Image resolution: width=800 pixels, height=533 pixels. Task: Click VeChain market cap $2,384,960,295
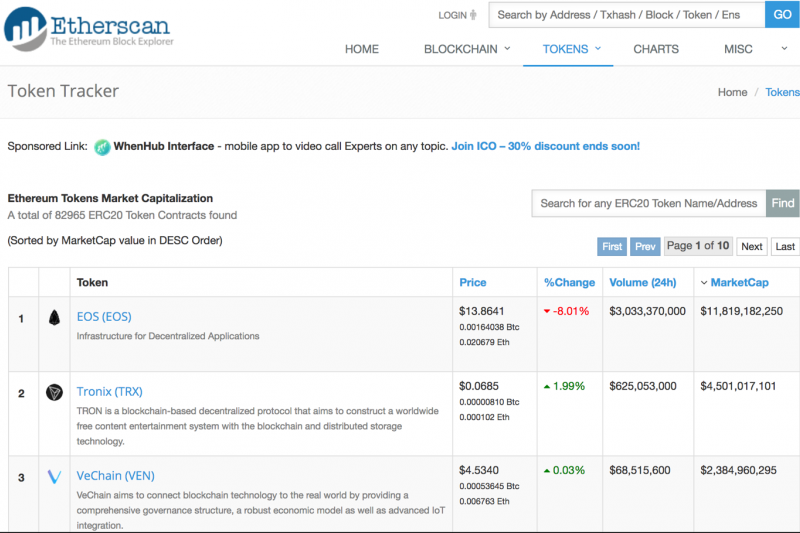pyautogui.click(x=738, y=470)
